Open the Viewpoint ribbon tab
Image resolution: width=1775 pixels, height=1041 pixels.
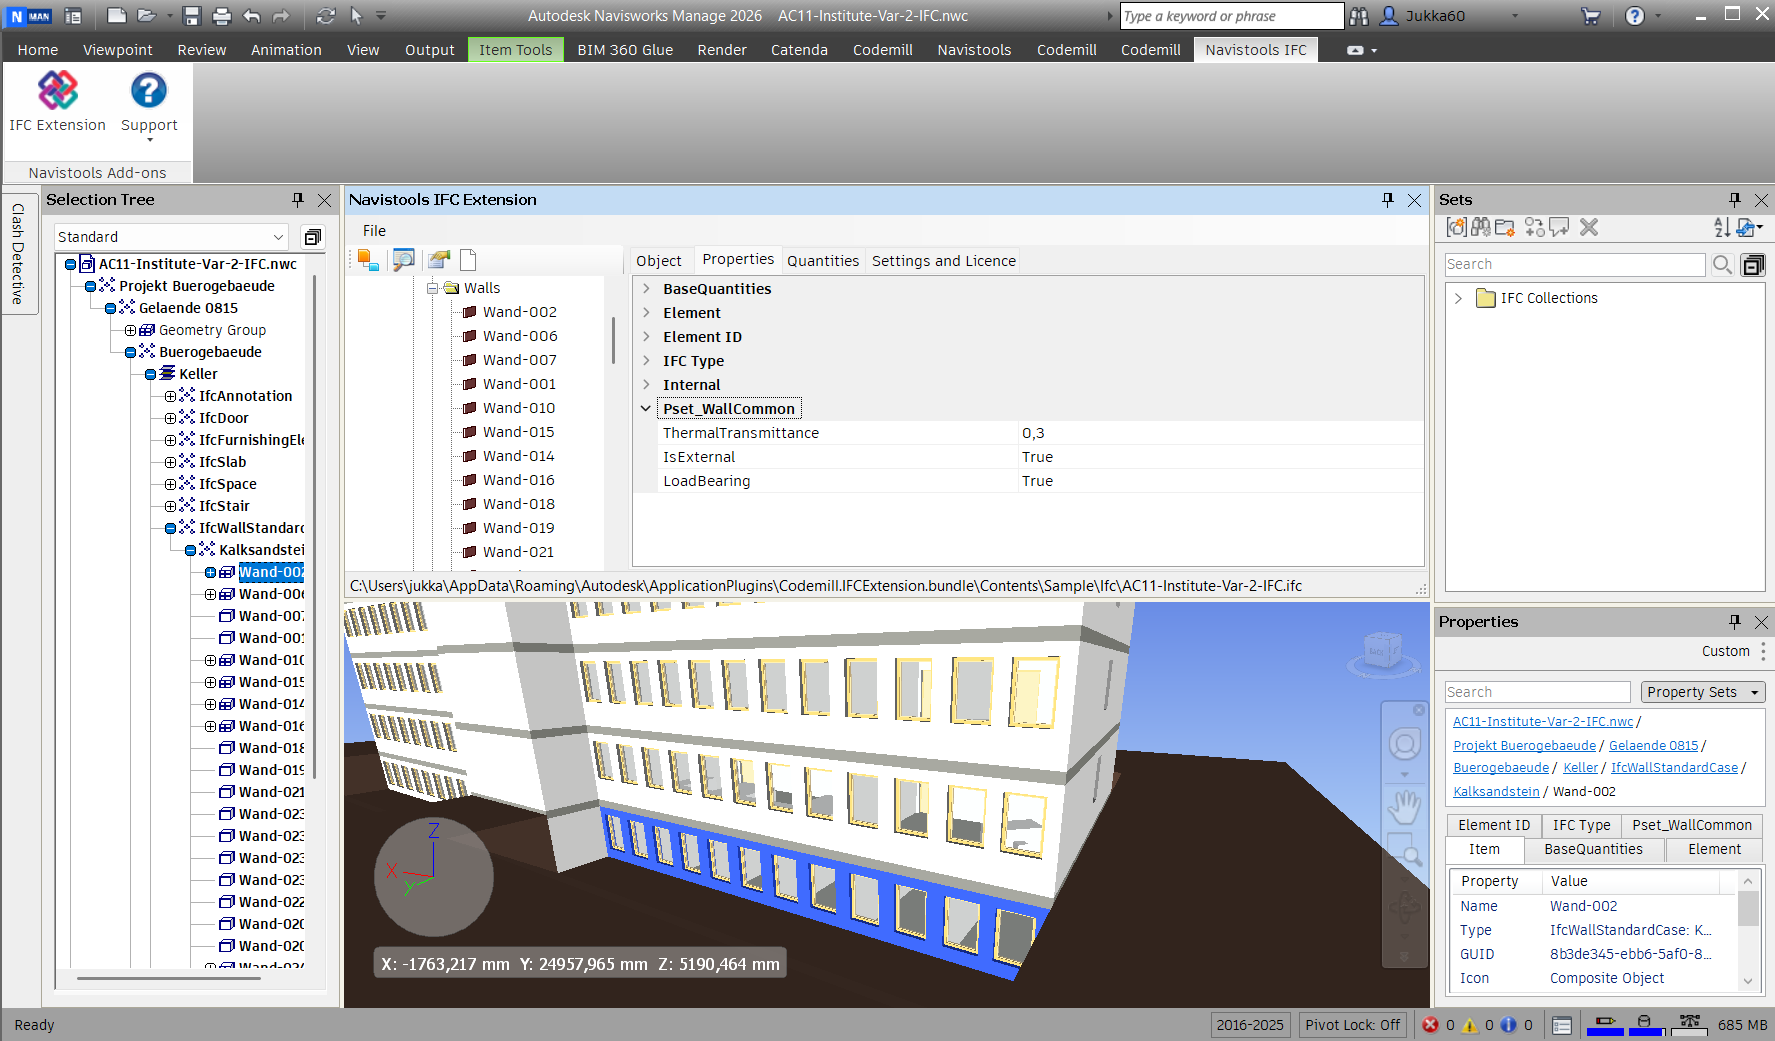(117, 50)
